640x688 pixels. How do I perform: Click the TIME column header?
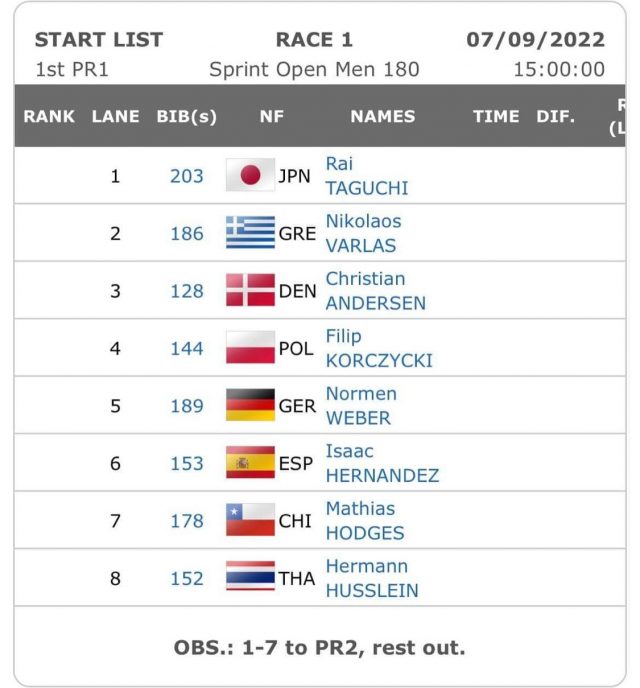tap(496, 116)
